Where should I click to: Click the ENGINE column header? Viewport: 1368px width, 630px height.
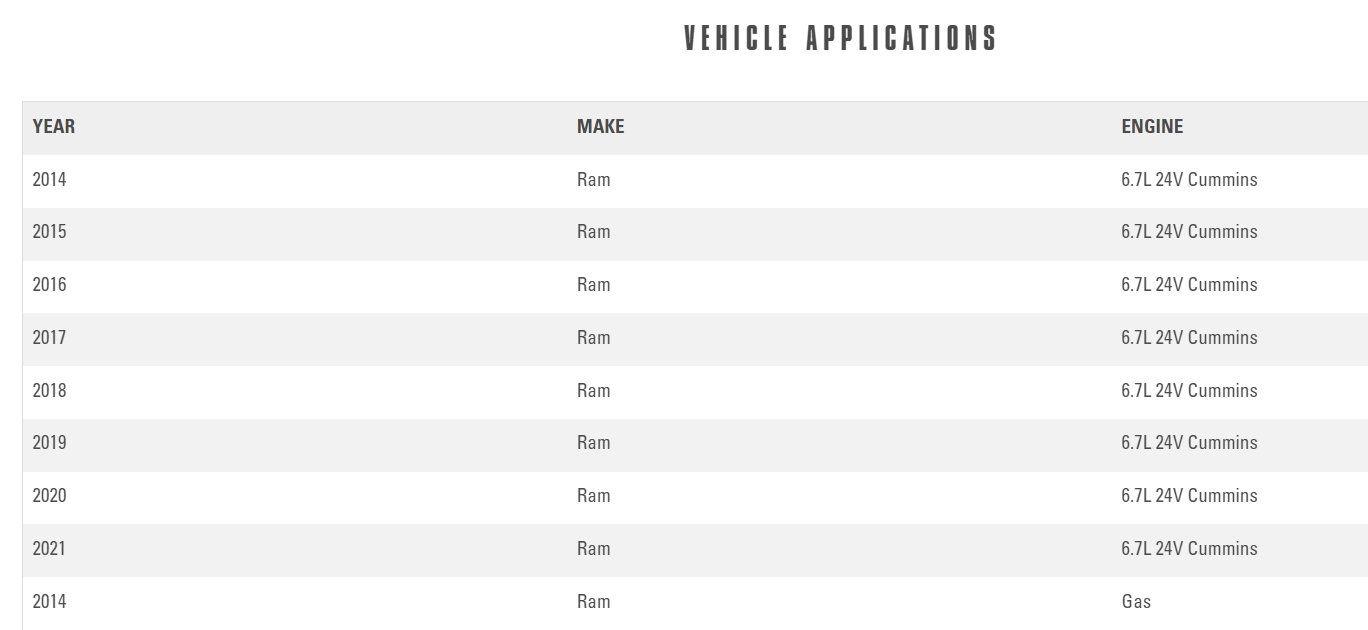1152,127
